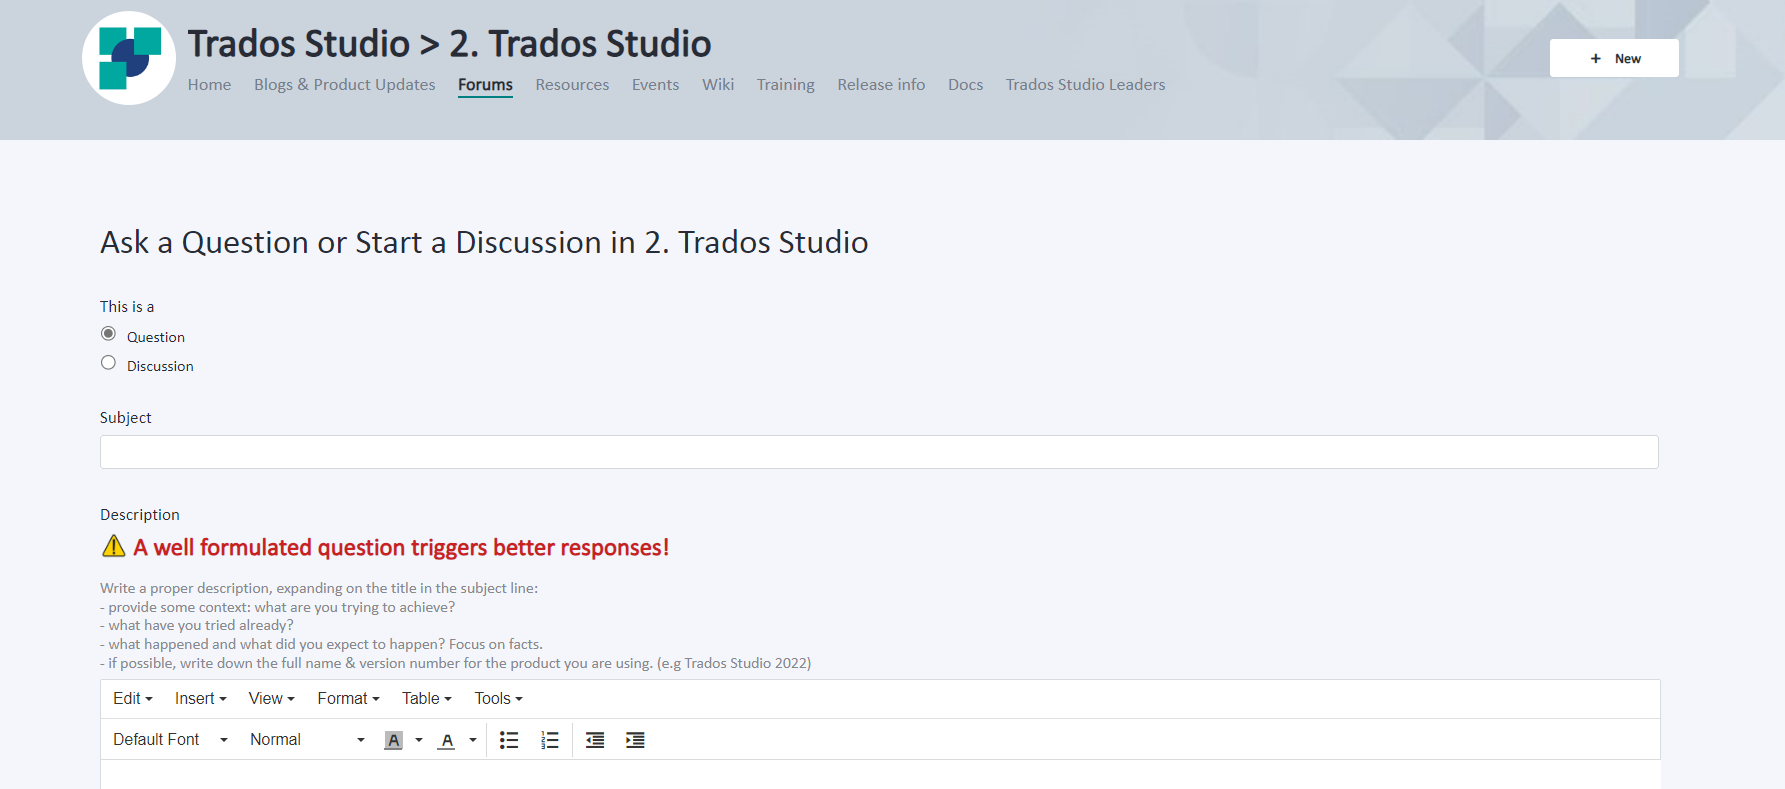Open the Trados Studio Leaders tab
The width and height of the screenshot is (1785, 789).
[x=1086, y=85]
